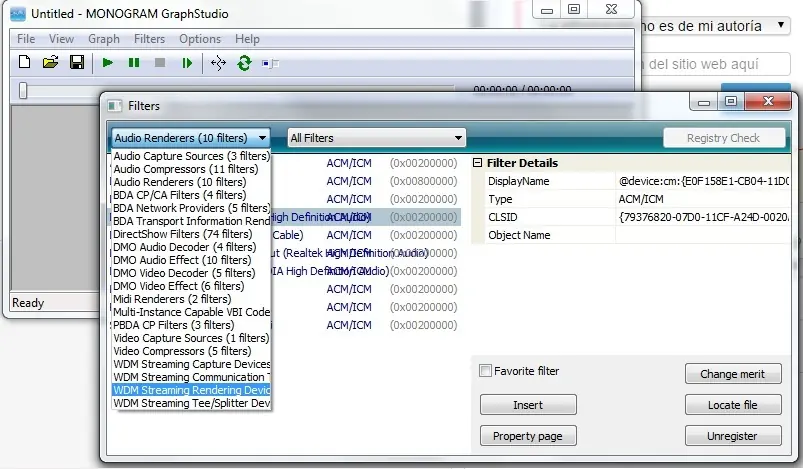Select Audio Capture Sources (3 filters)
This screenshot has height=469, width=803.
(191, 156)
